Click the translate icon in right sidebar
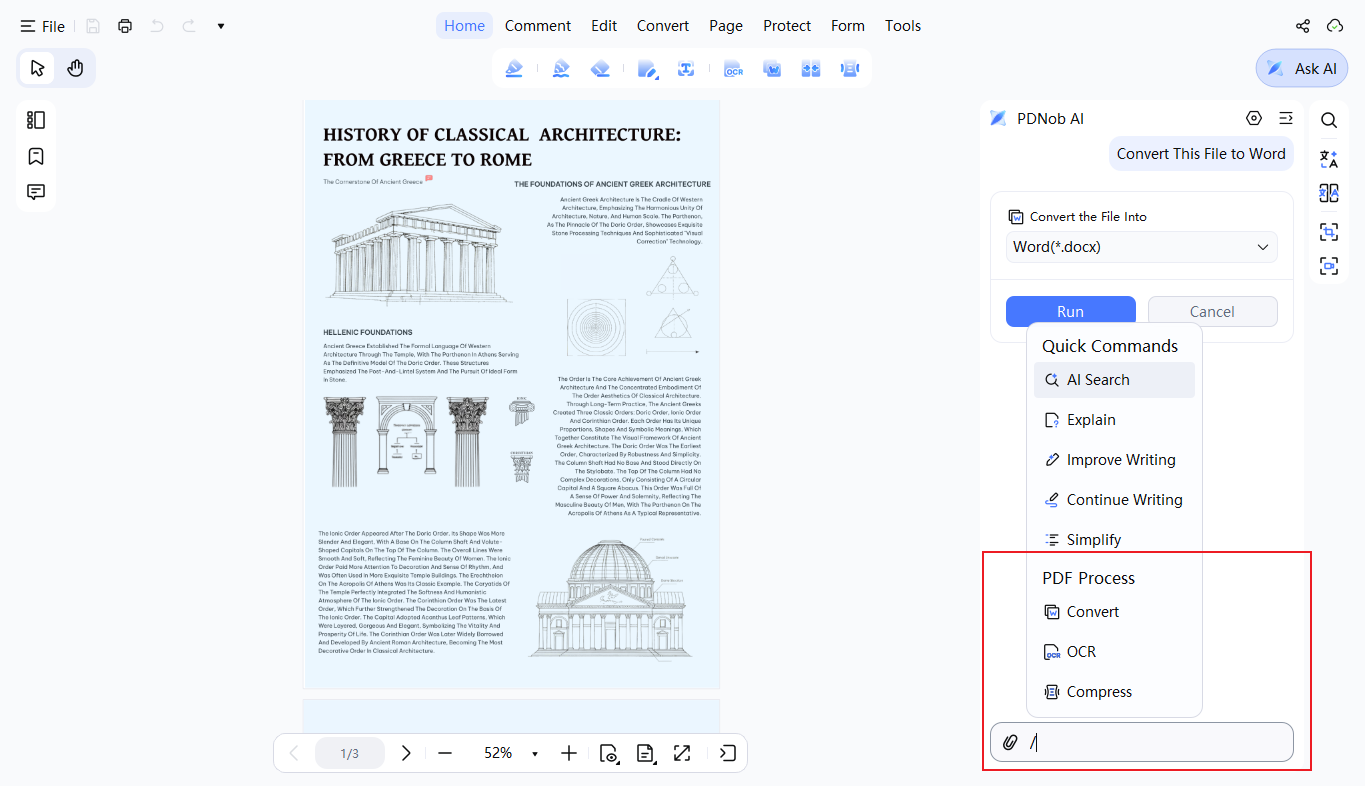This screenshot has height=786, width=1365. [x=1328, y=158]
